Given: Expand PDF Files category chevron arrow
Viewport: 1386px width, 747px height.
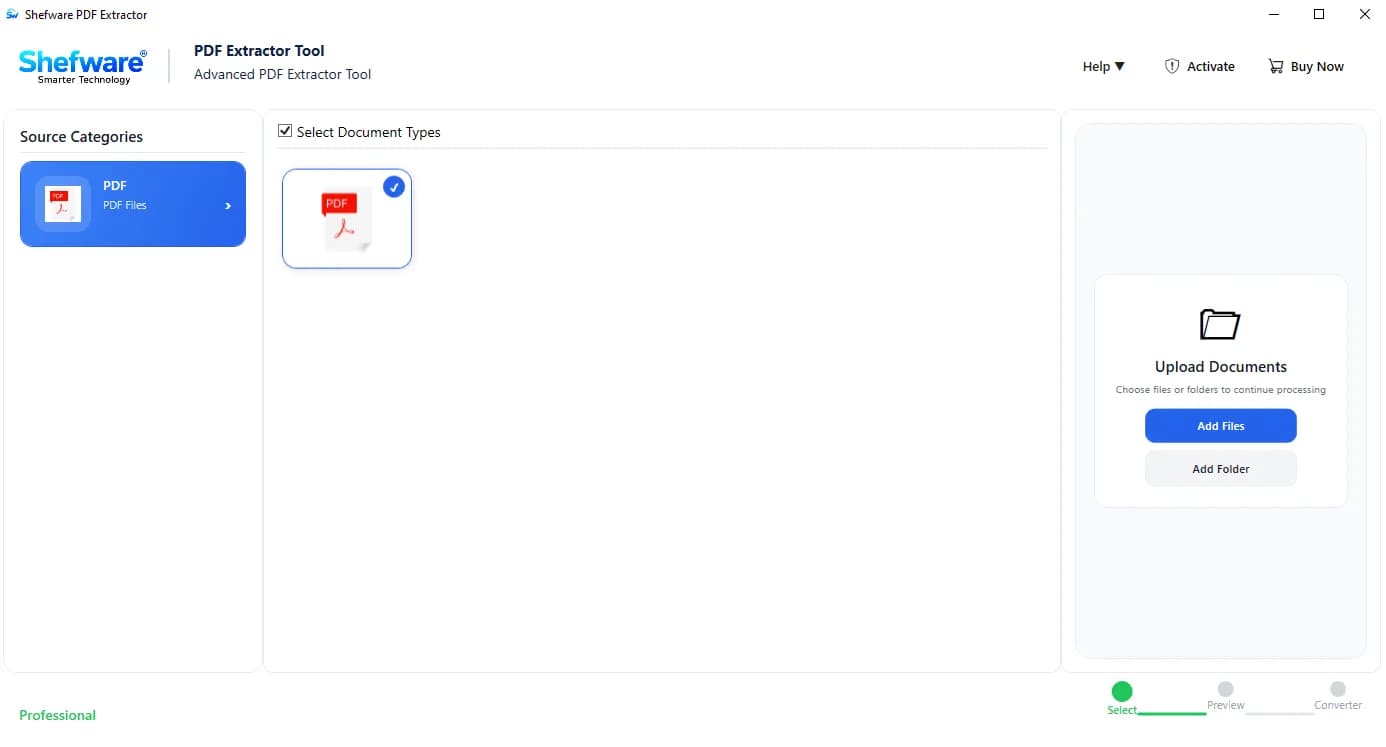Looking at the screenshot, I should [228, 206].
